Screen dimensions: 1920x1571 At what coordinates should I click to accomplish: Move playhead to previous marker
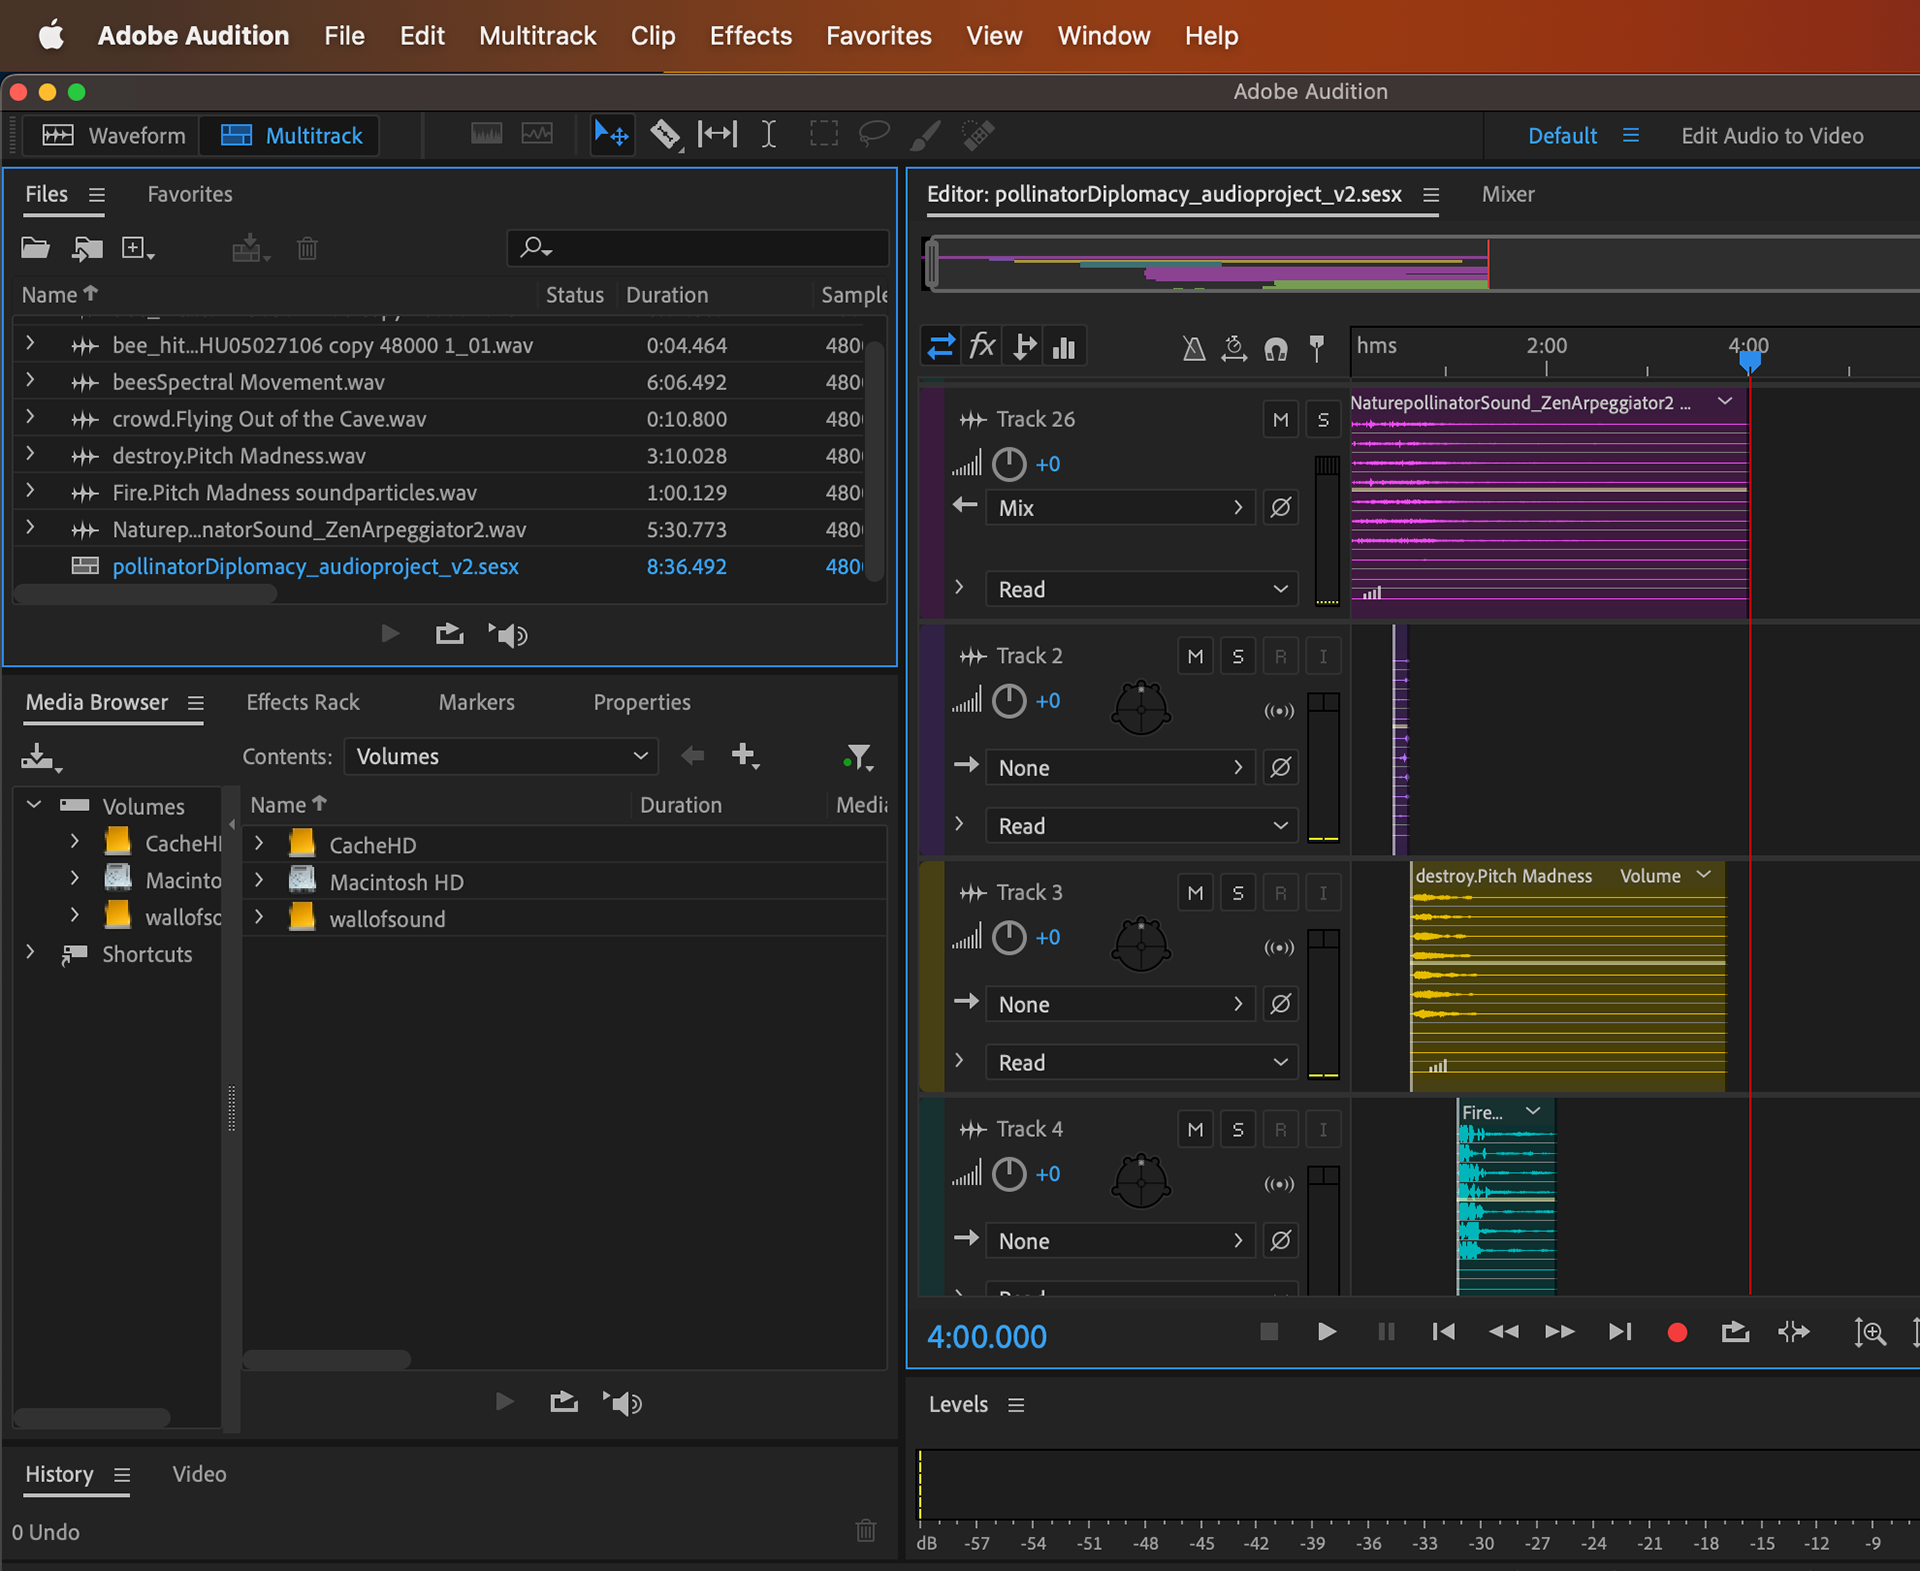(1443, 1332)
